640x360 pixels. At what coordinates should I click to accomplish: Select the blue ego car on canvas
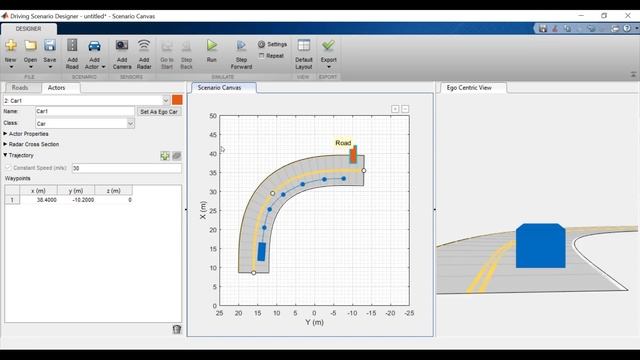[262, 251]
